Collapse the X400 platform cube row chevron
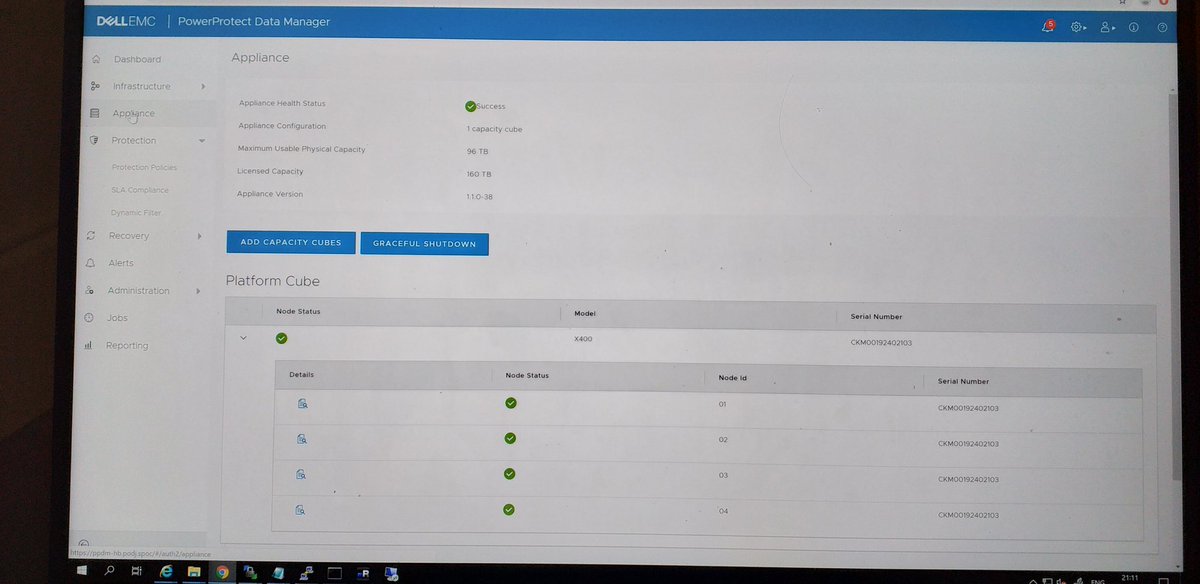This screenshot has height=584, width=1200. pyautogui.click(x=243, y=338)
